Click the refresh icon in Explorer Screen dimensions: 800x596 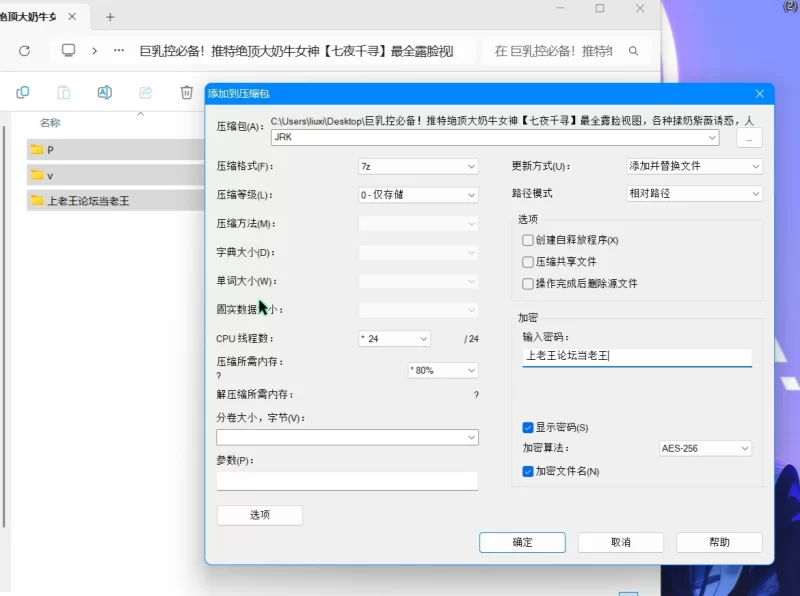coord(25,51)
